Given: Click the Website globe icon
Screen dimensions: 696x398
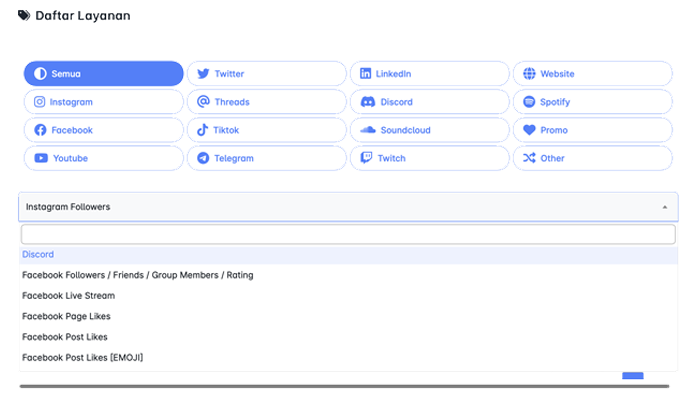Looking at the screenshot, I should pyautogui.click(x=529, y=74).
